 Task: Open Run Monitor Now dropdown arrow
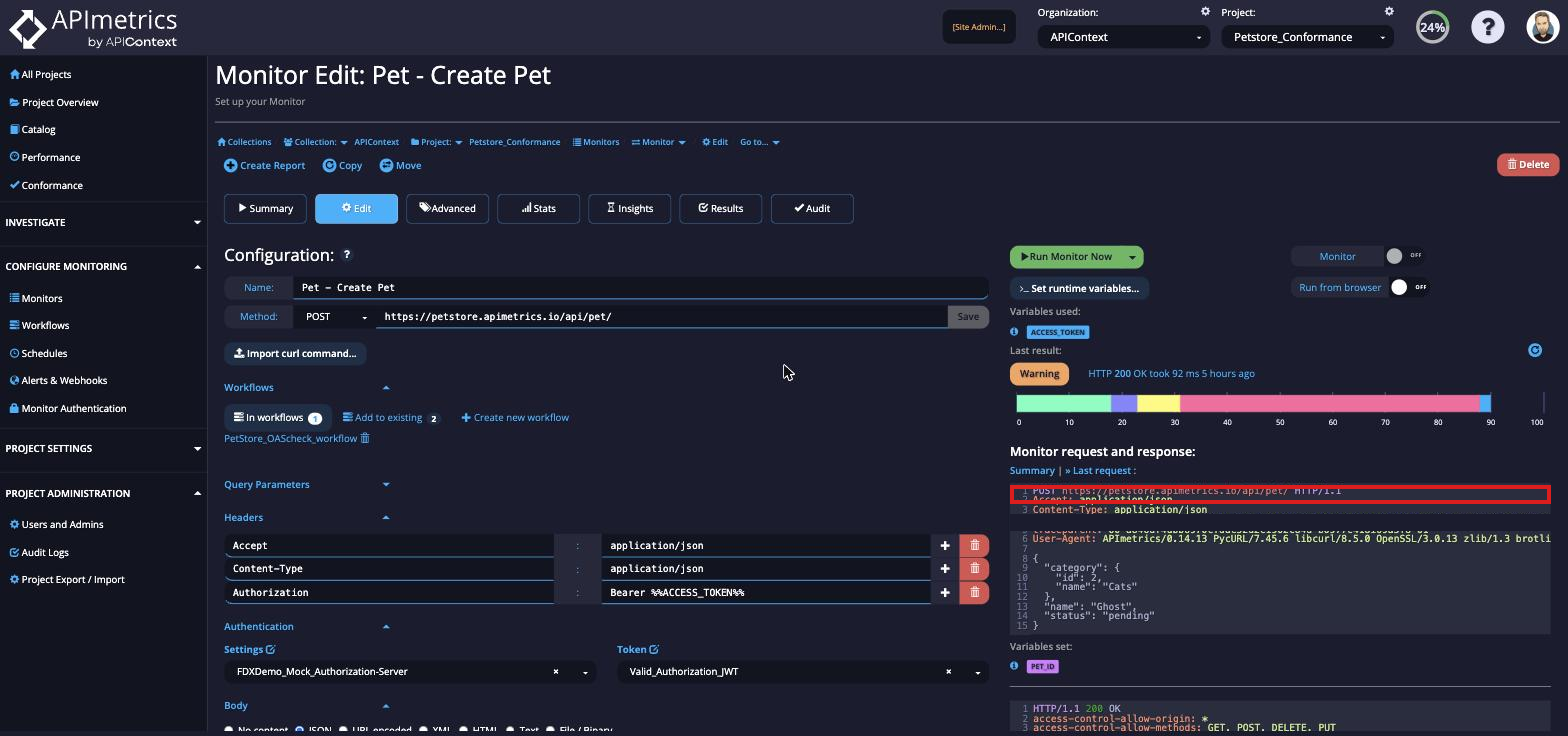[x=1132, y=257]
